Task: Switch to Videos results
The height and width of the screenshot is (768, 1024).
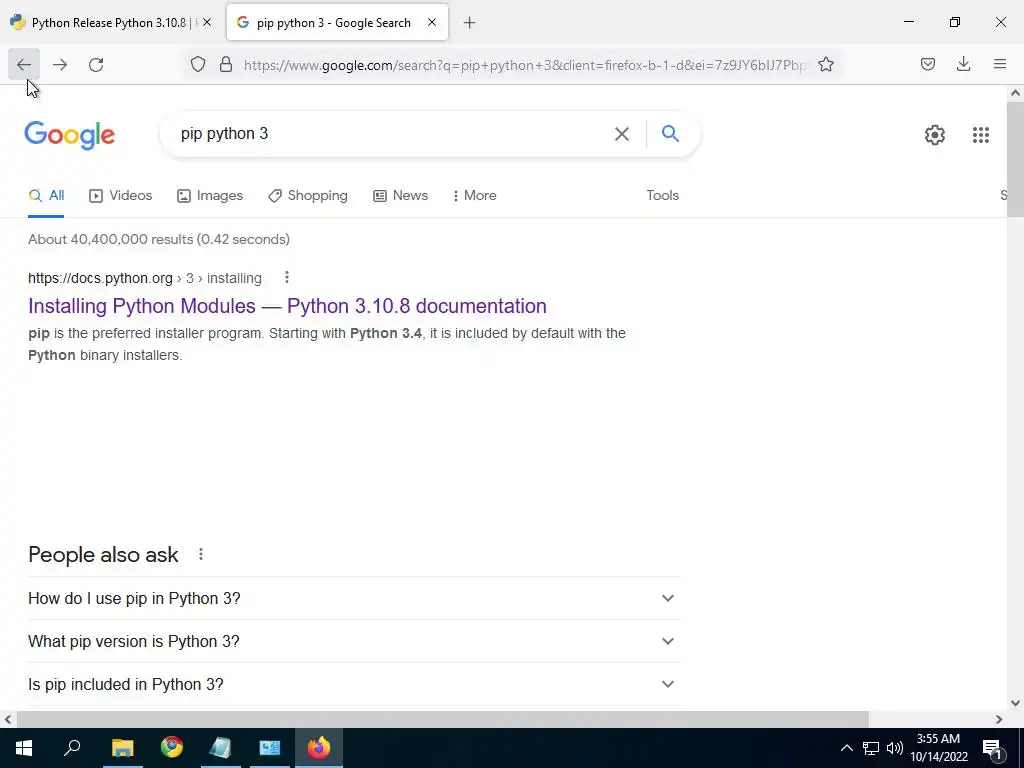Action: click(121, 195)
